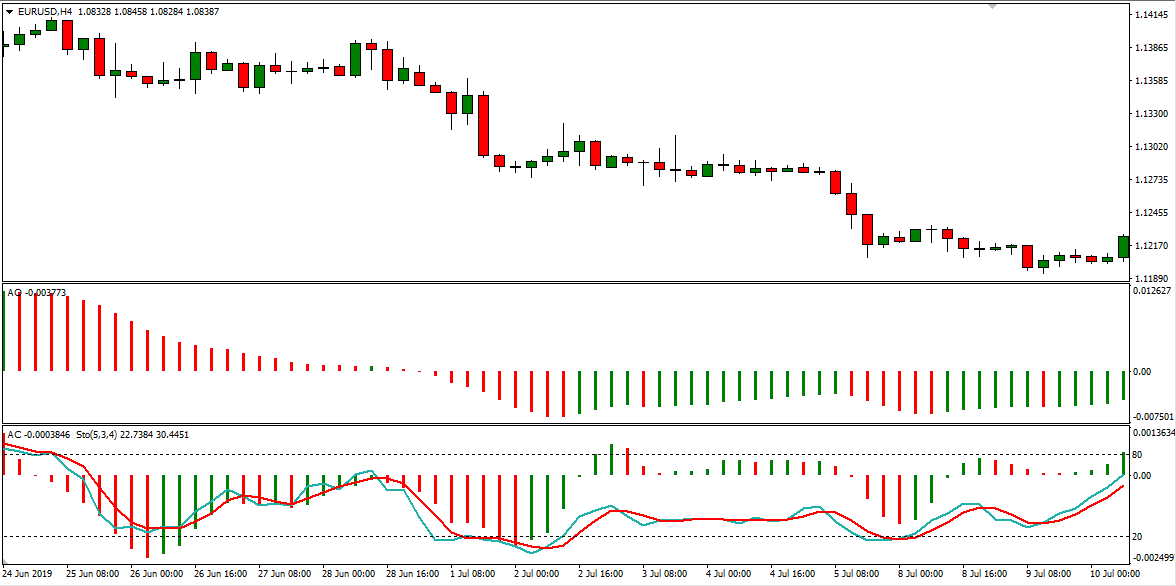
Task: Click the 10 Jul 00:00 time label
Action: pyautogui.click(x=1115, y=575)
